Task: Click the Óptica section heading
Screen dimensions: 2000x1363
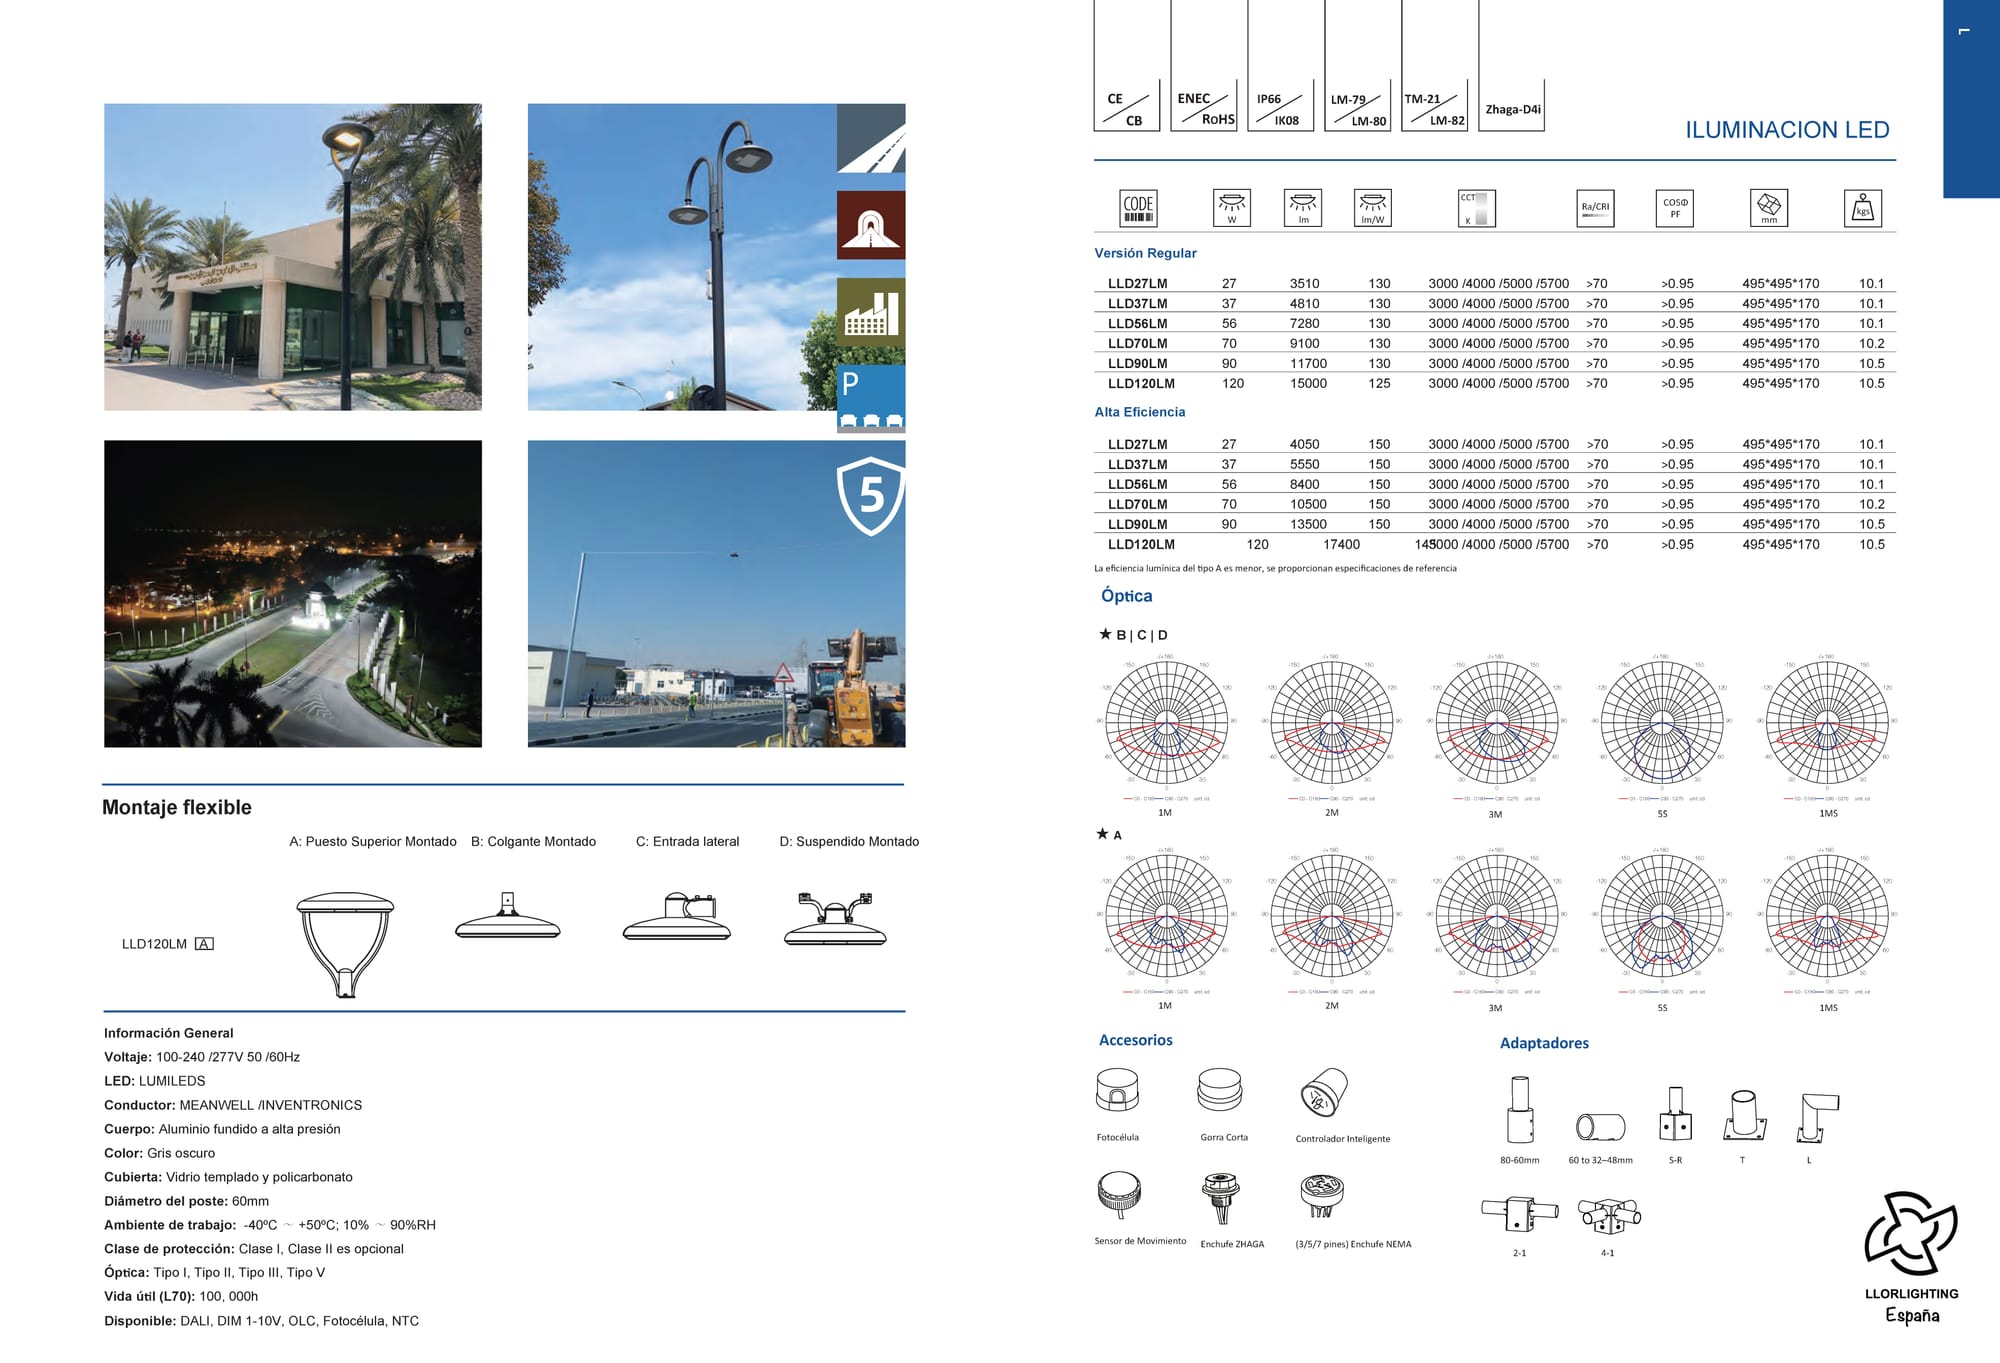Action: coord(1126,596)
